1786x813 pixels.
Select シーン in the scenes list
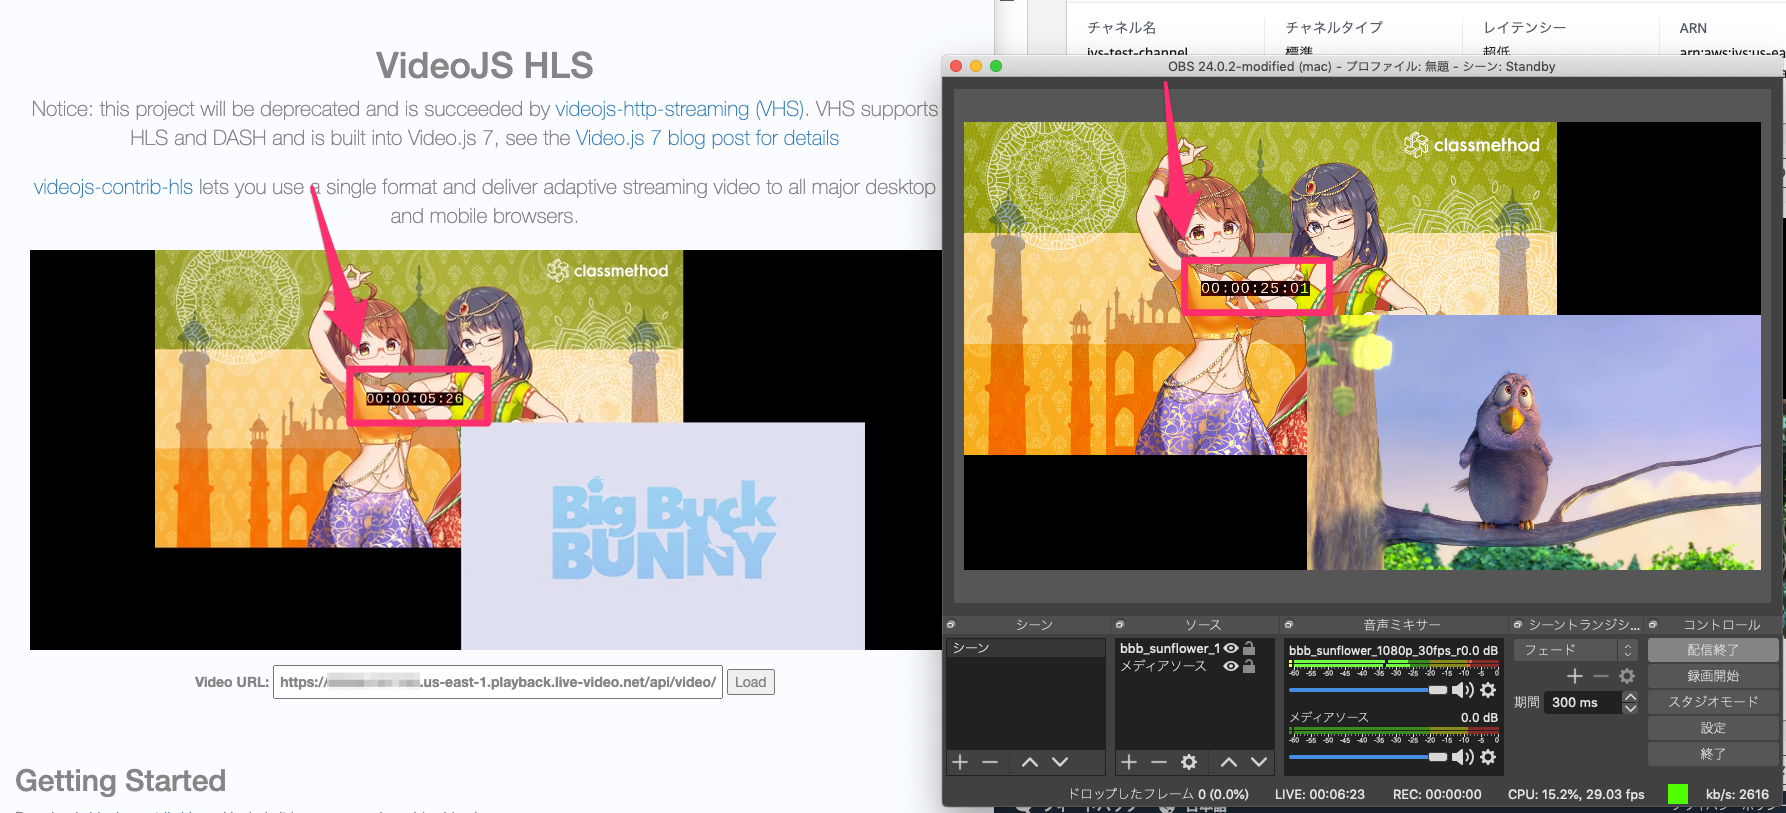pyautogui.click(x=1025, y=648)
